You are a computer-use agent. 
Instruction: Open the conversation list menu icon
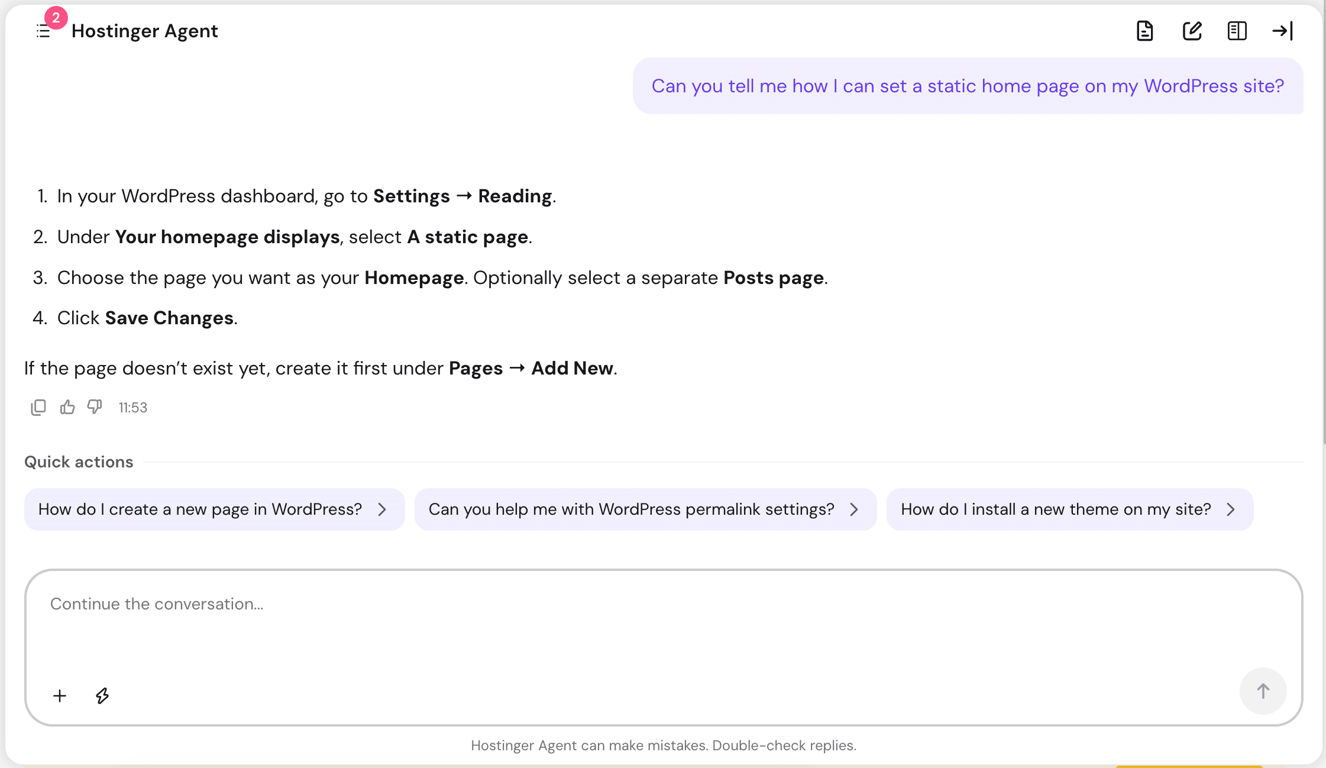[x=43, y=32]
